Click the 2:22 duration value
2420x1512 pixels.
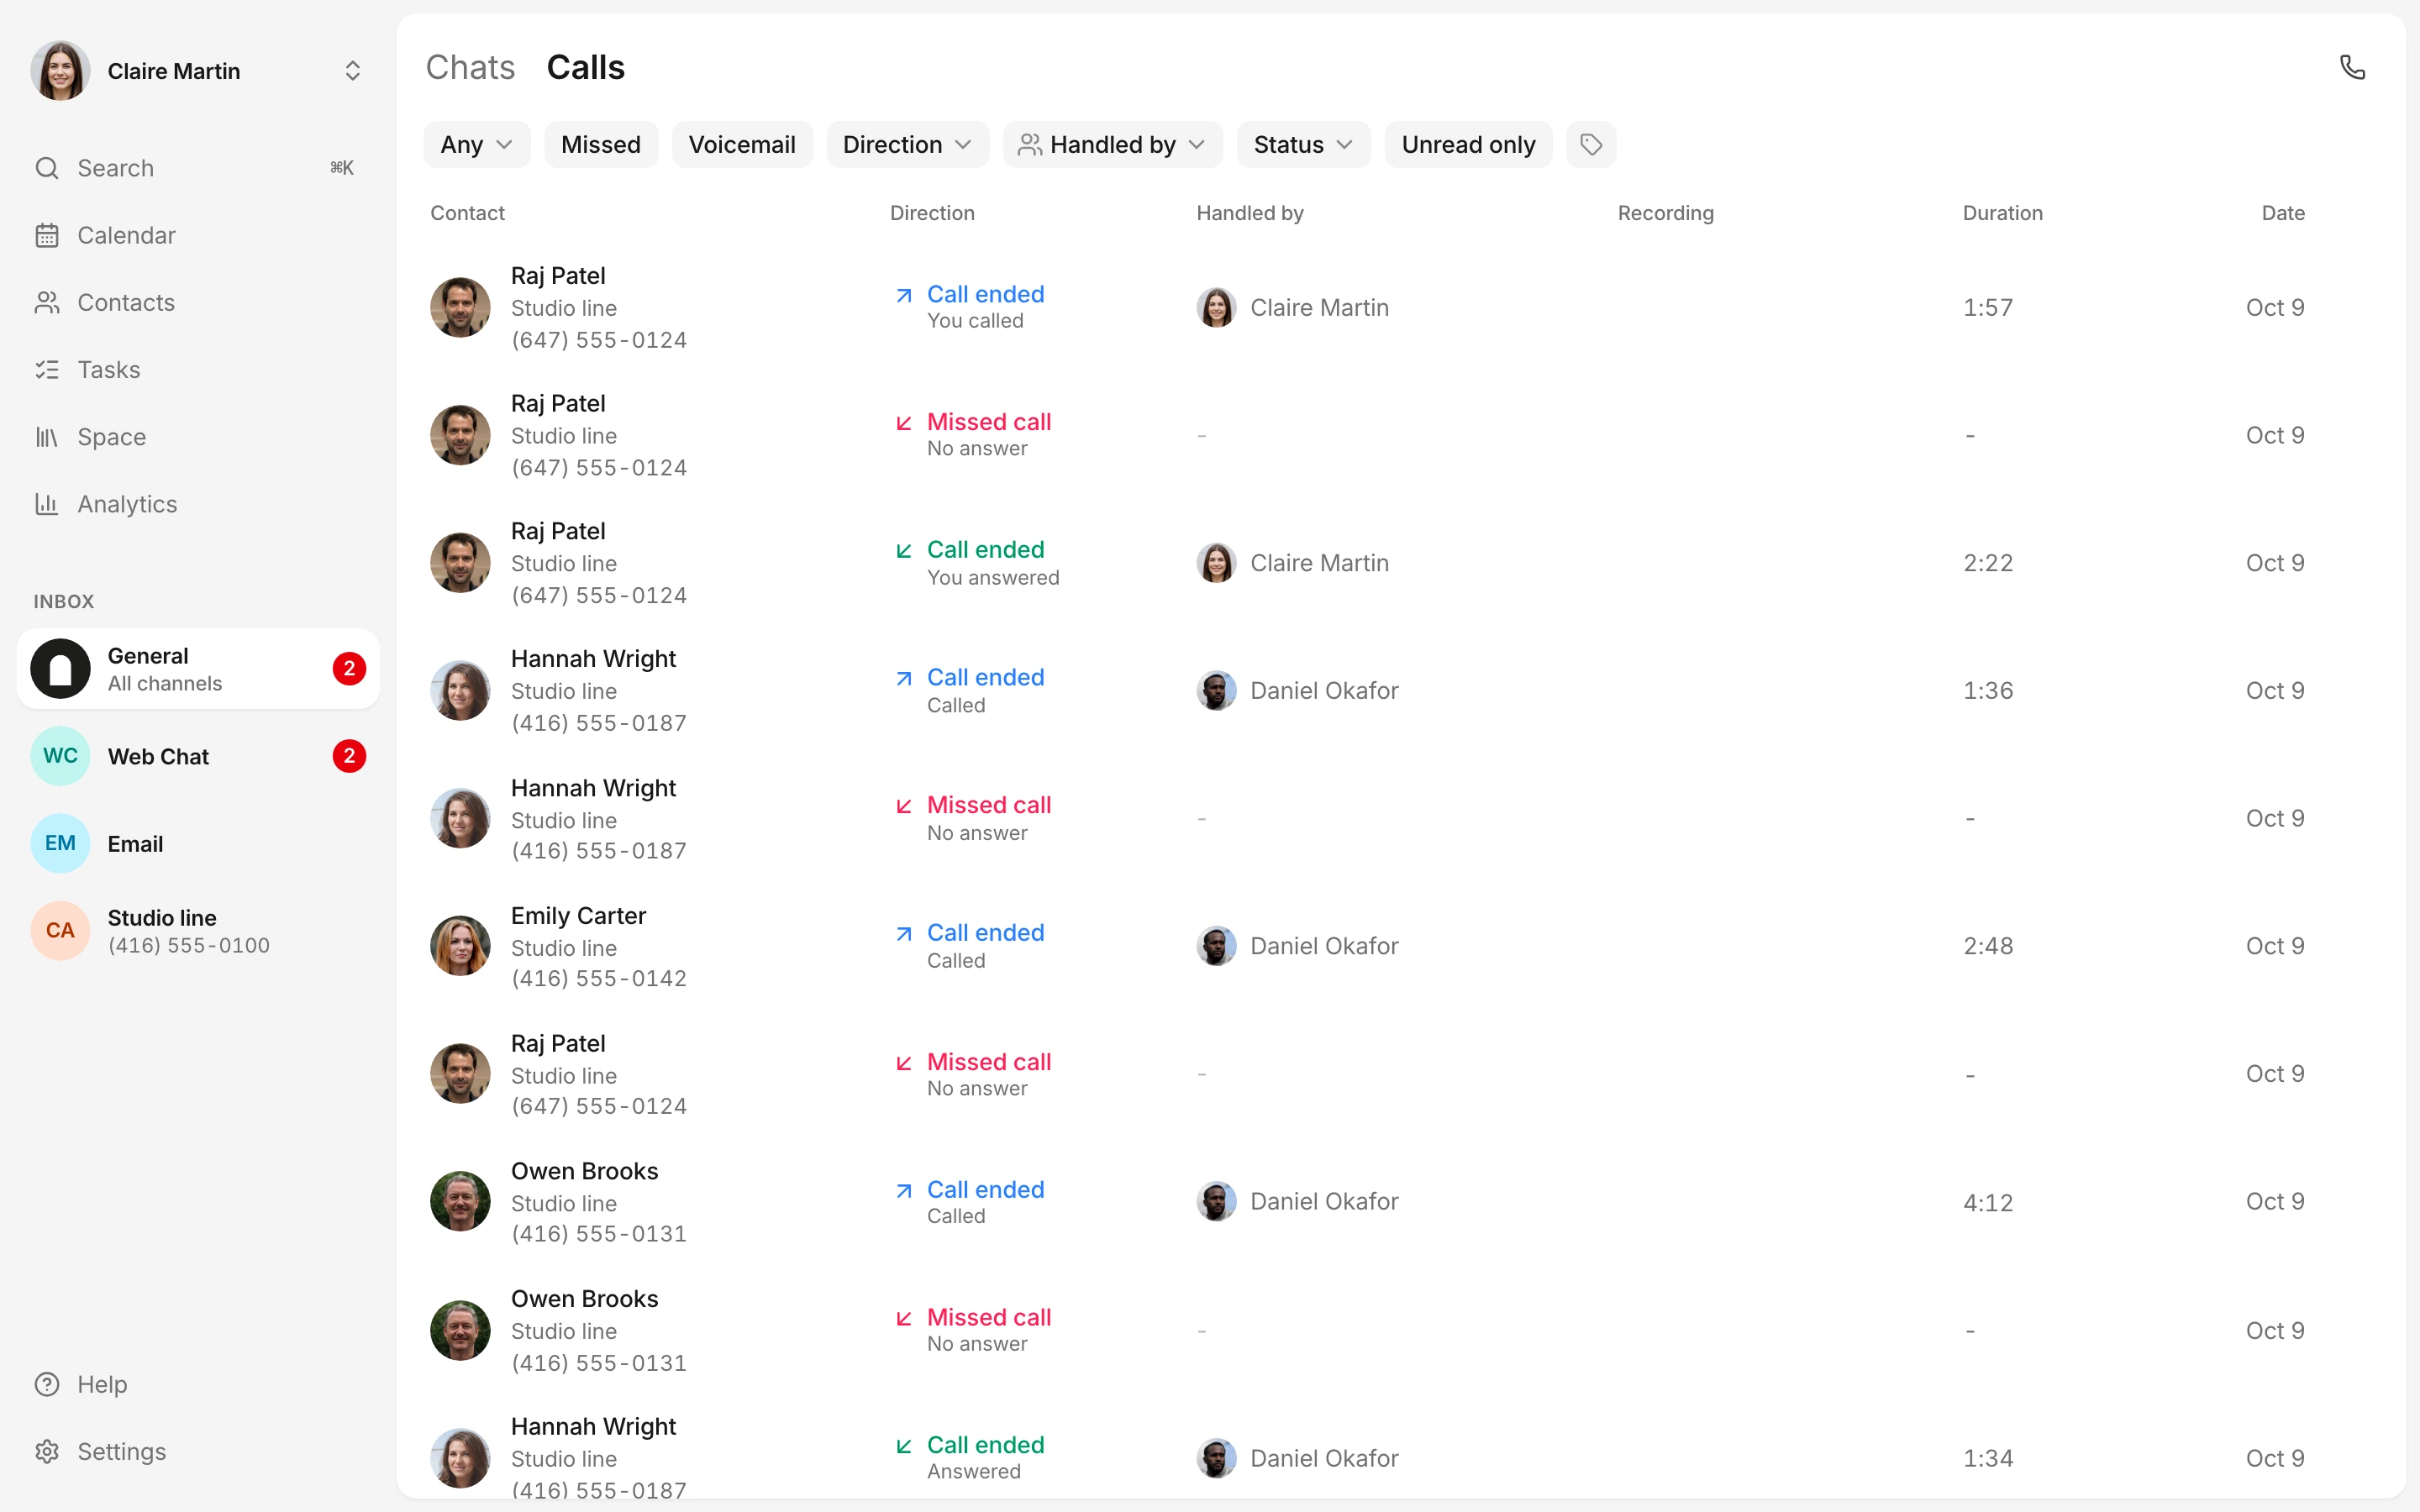click(x=1988, y=563)
